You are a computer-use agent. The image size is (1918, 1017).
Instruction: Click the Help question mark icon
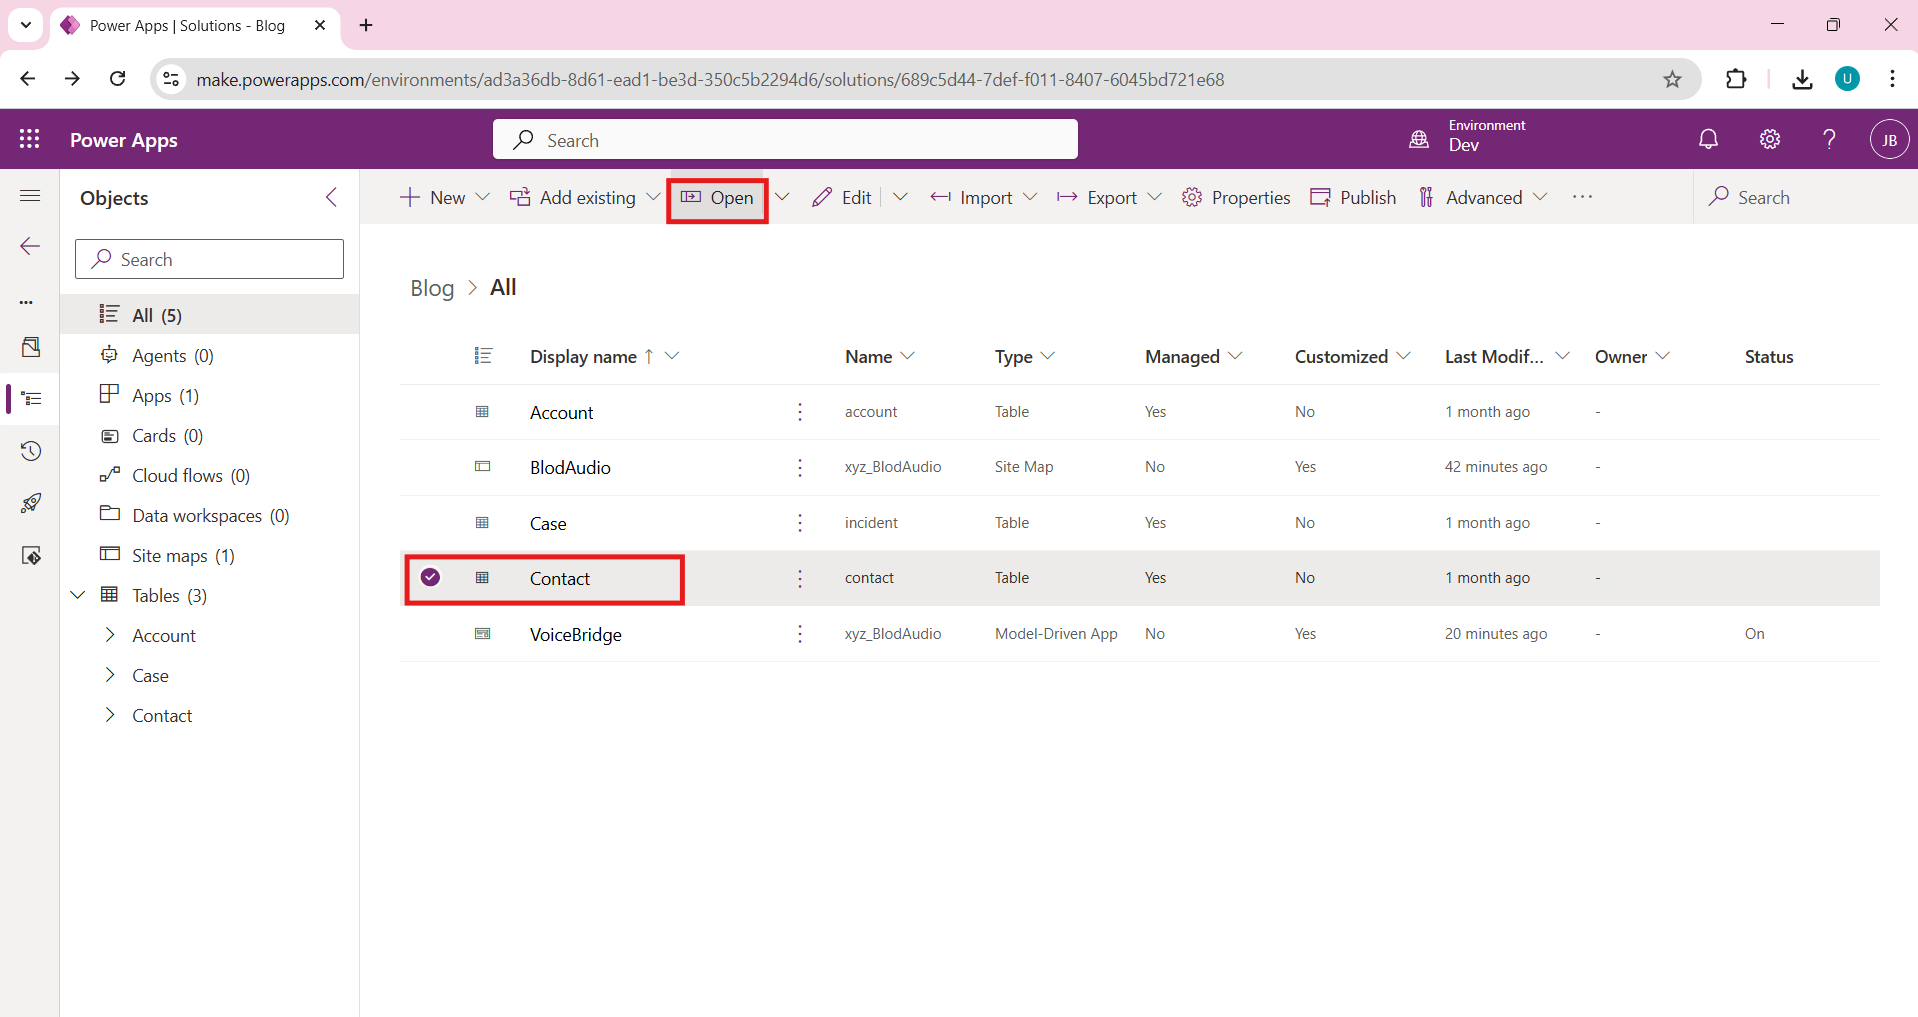[x=1829, y=140]
